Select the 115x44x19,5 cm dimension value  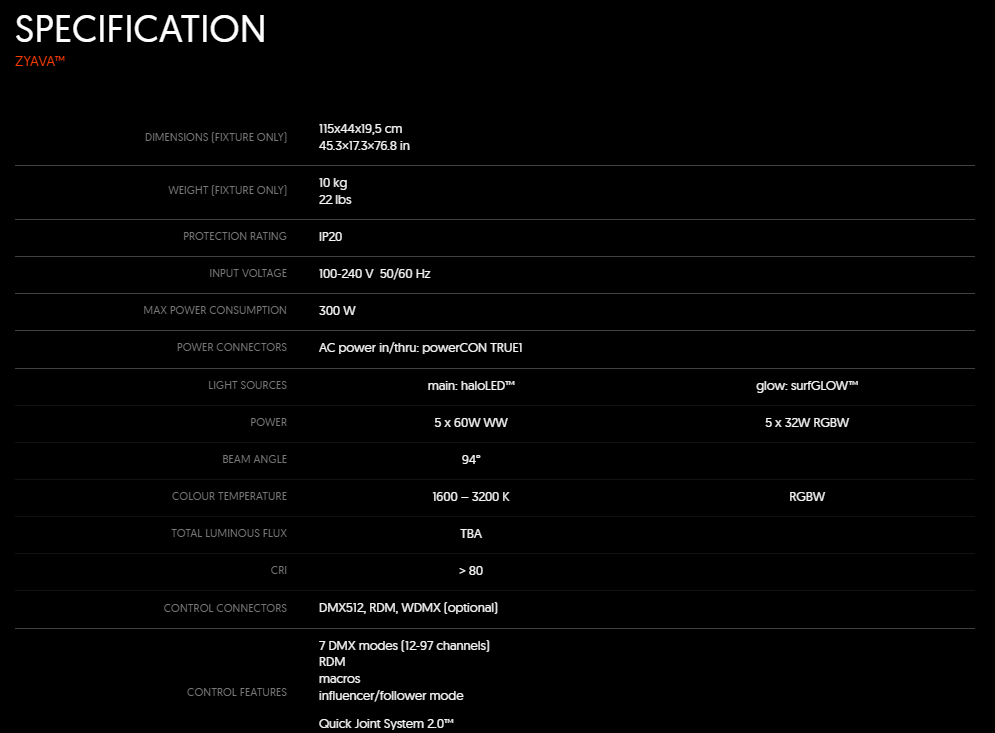tap(360, 129)
